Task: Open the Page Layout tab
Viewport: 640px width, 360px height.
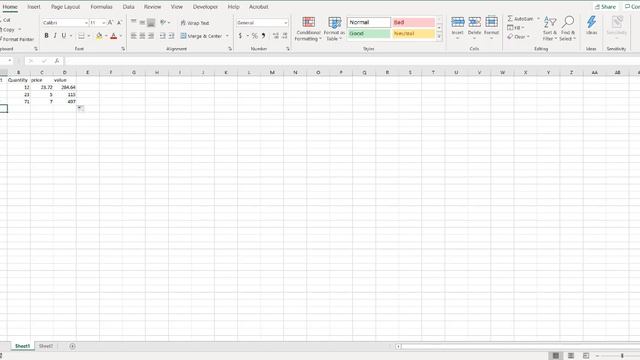Action: tap(65, 7)
